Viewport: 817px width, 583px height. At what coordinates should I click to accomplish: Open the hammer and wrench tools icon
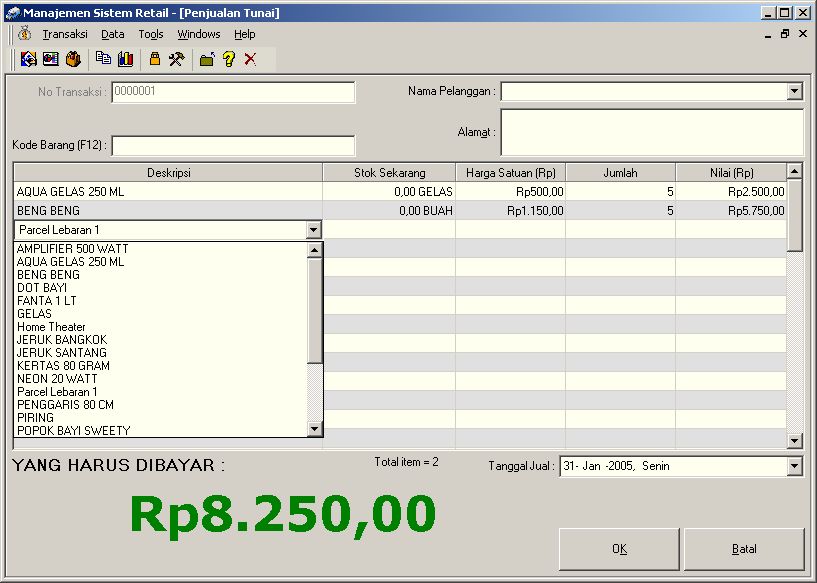(177, 59)
